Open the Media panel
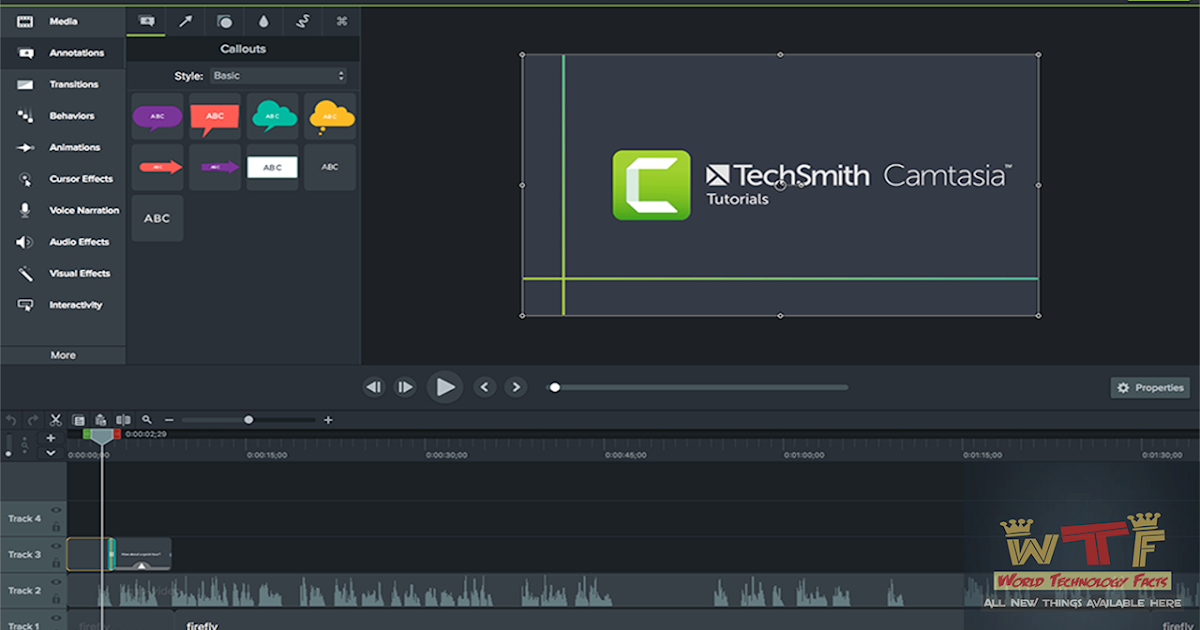 click(x=62, y=21)
